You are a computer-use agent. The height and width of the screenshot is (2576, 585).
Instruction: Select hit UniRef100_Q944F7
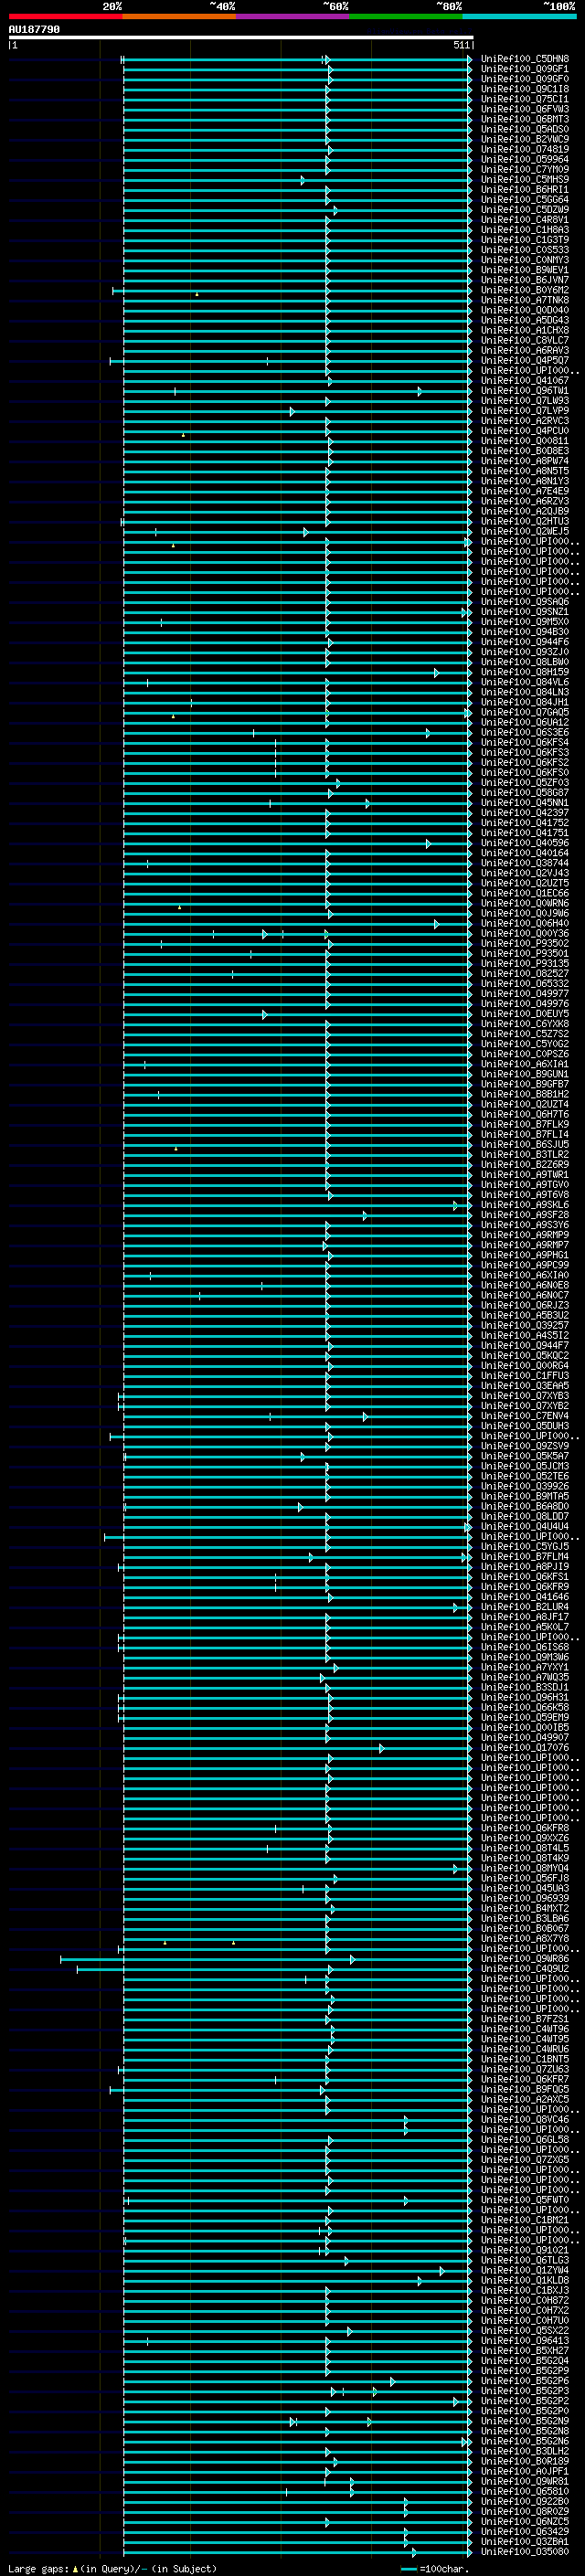(525, 1346)
